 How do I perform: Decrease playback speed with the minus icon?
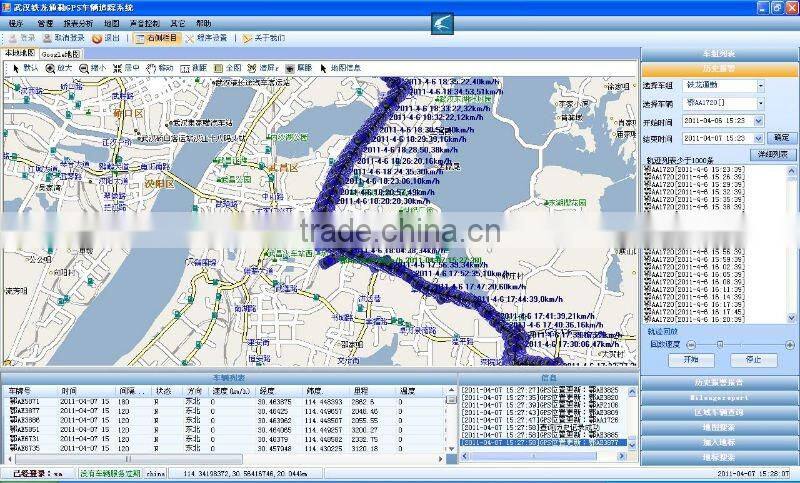pos(691,345)
